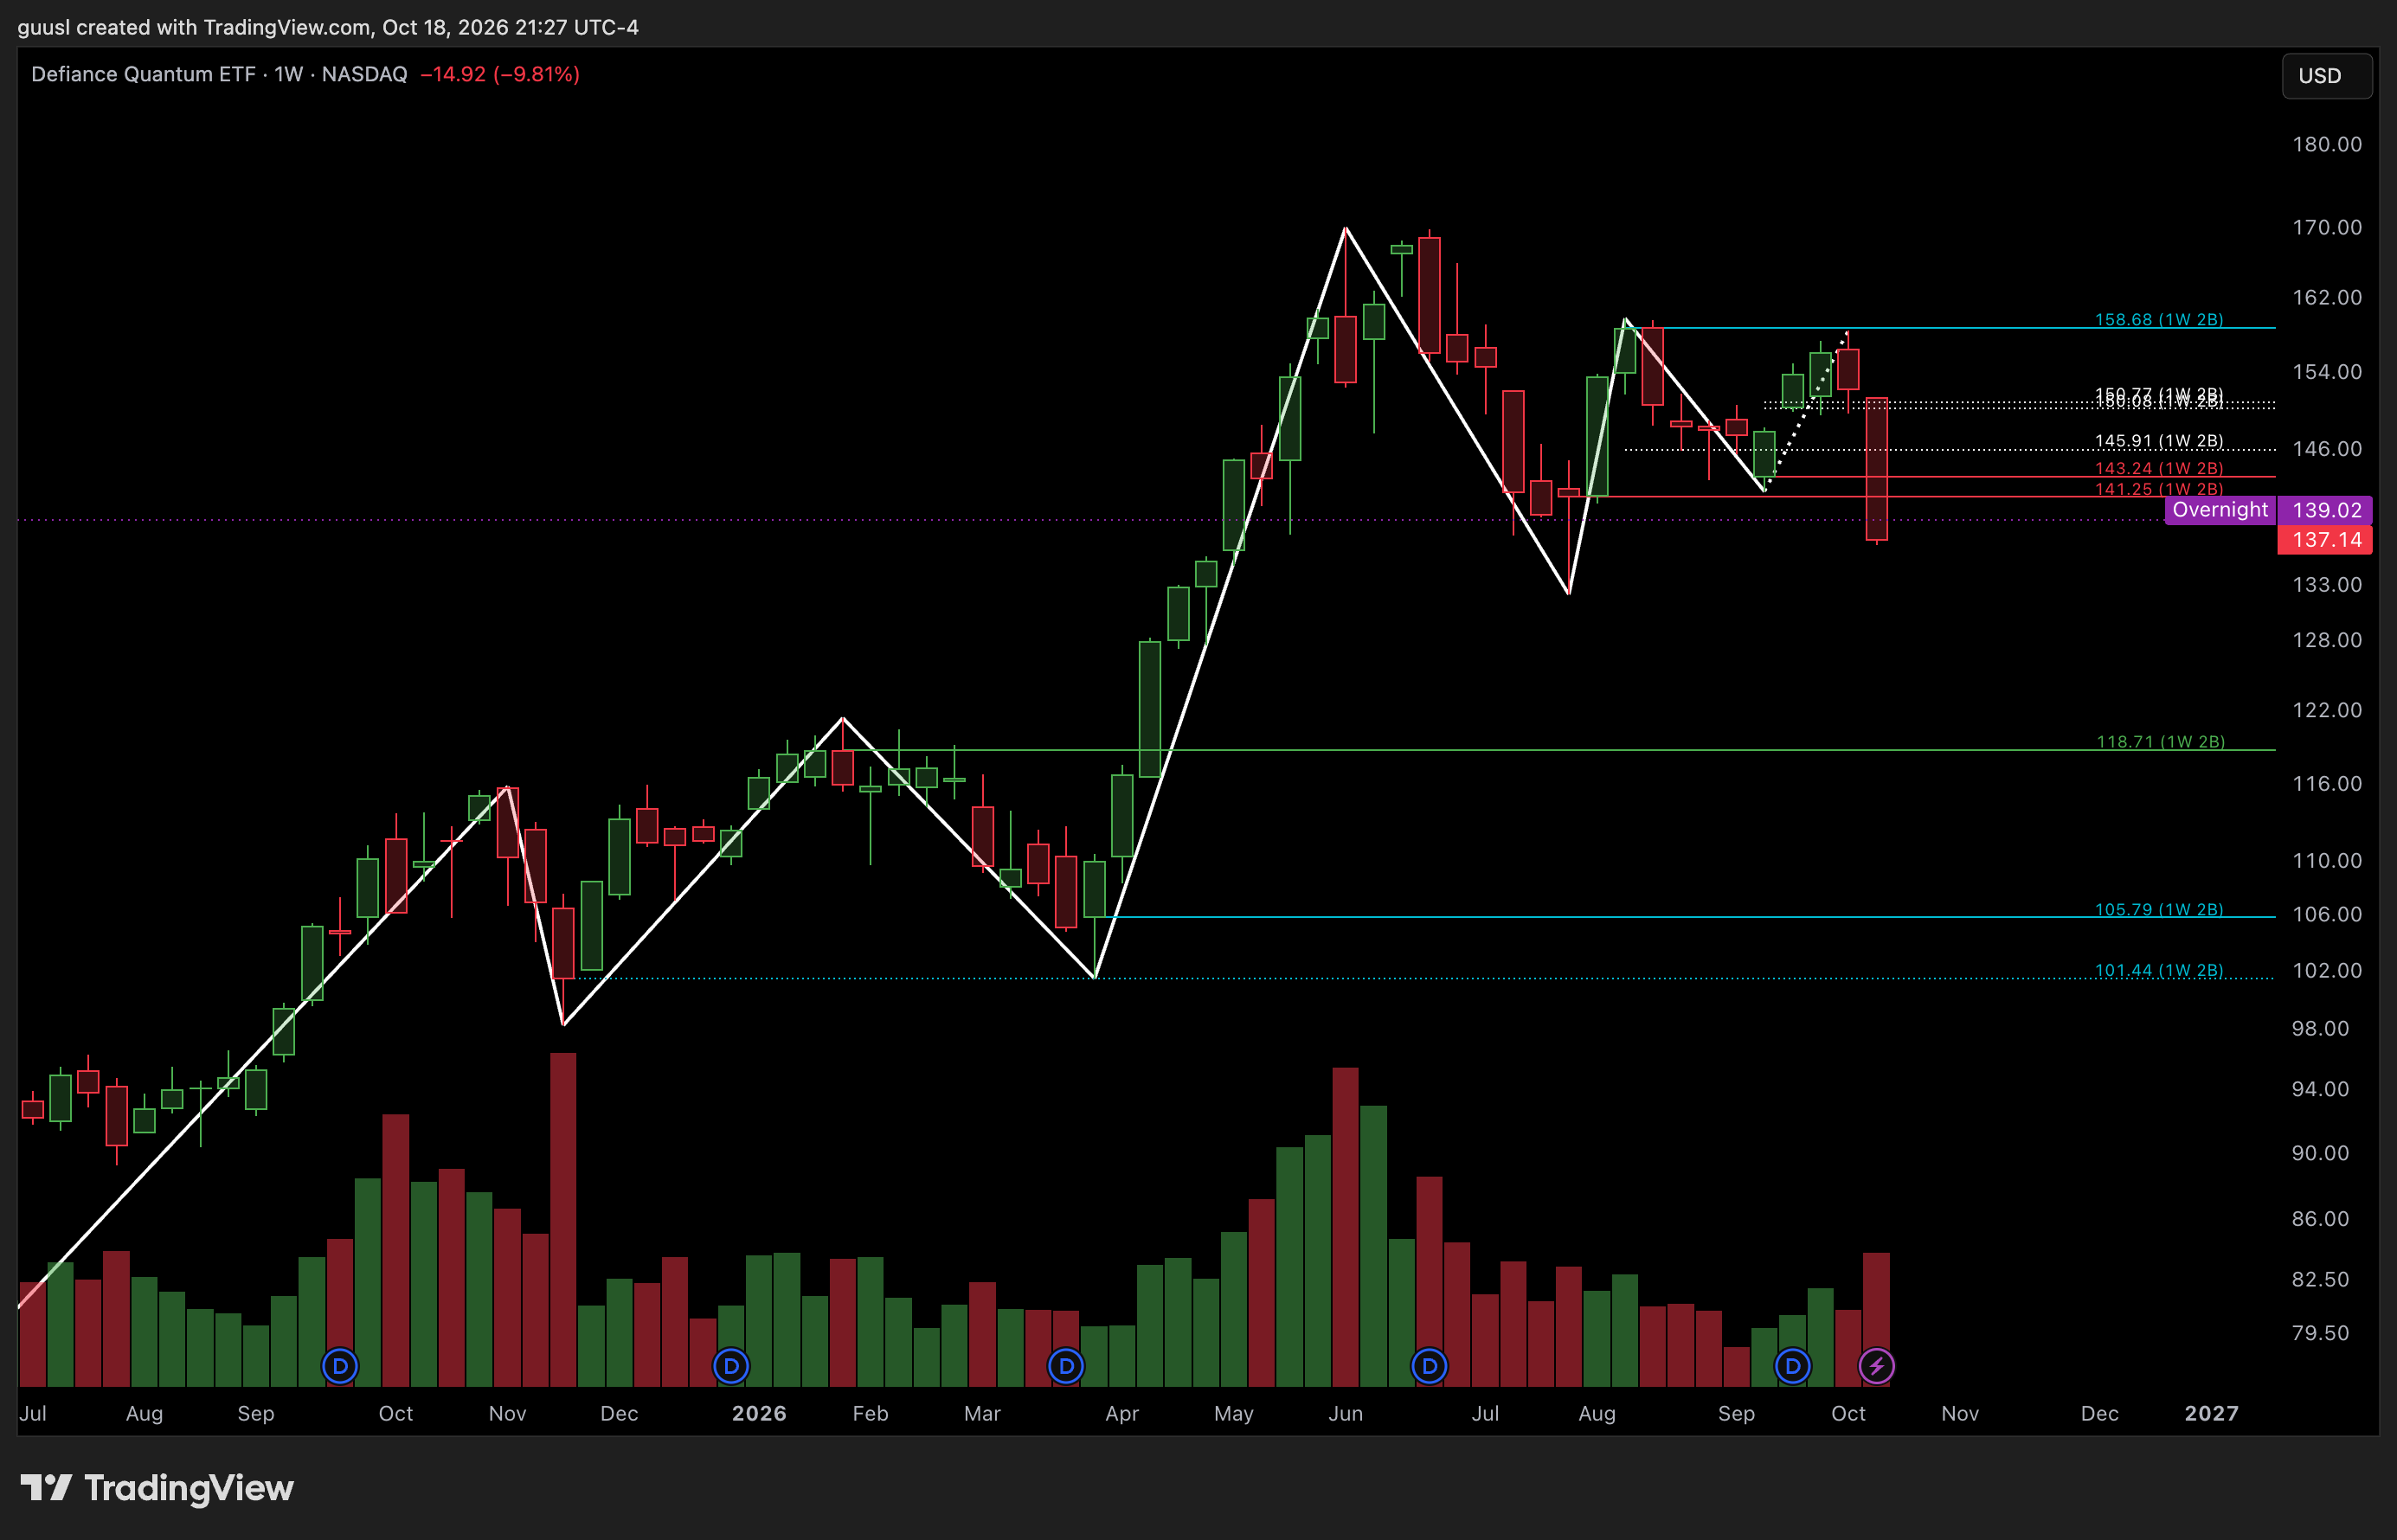Click the tallest red volume bar in November
The image size is (2397, 1540).
(x=563, y=1219)
